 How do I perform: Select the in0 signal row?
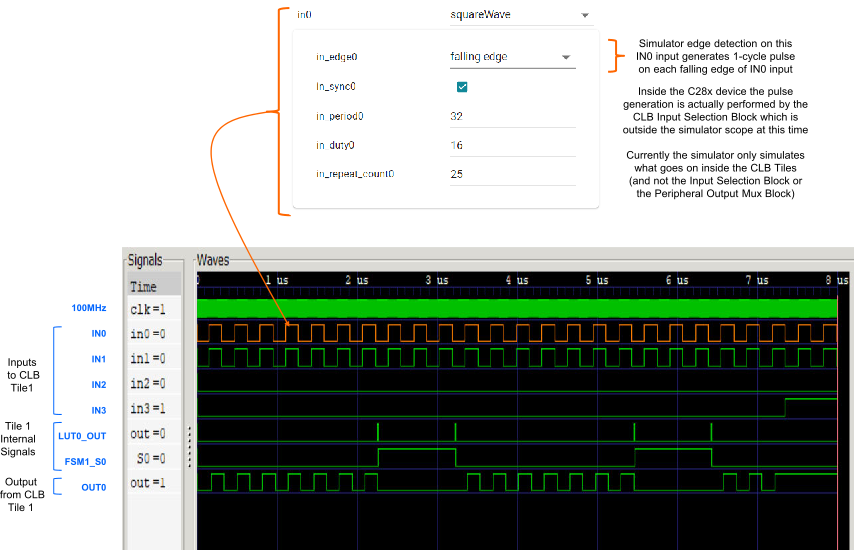tap(152, 334)
